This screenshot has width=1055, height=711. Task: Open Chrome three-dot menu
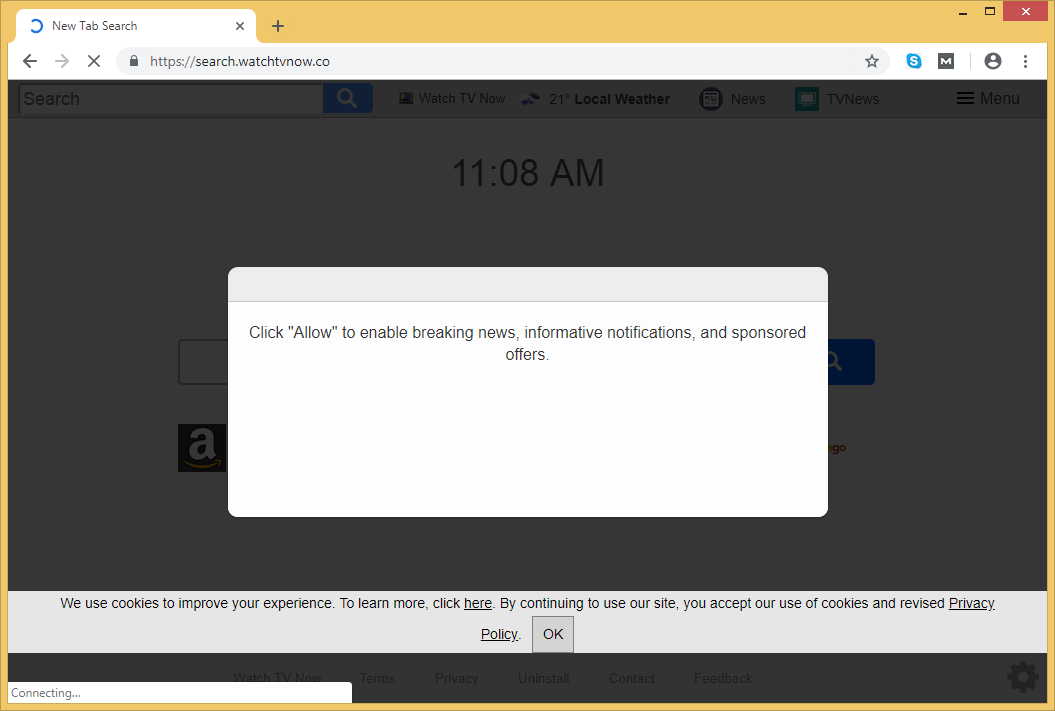click(1025, 61)
